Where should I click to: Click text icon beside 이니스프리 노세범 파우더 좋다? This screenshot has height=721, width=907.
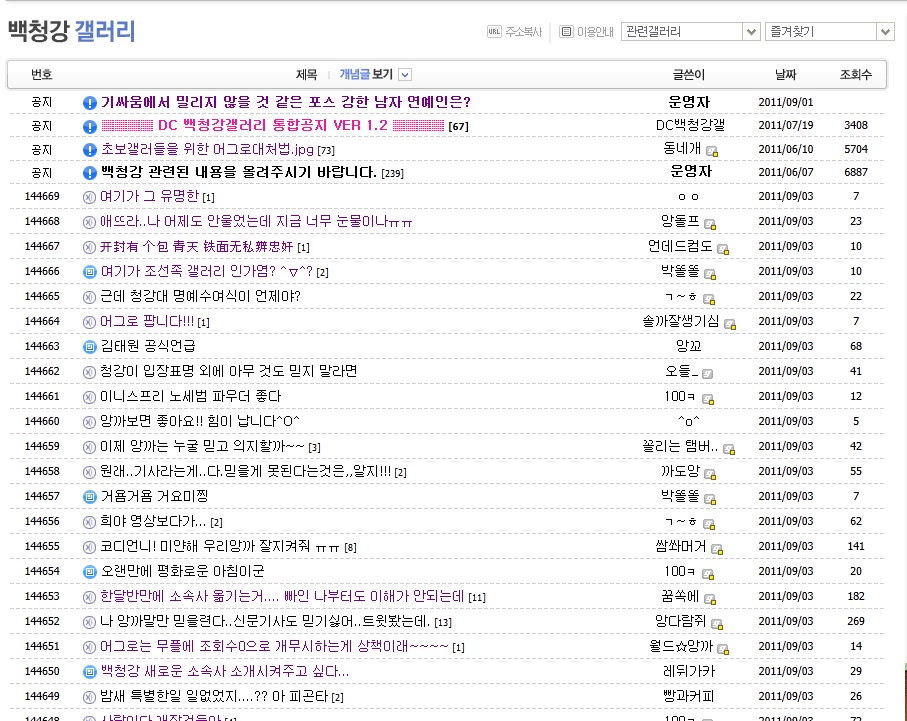89,398
